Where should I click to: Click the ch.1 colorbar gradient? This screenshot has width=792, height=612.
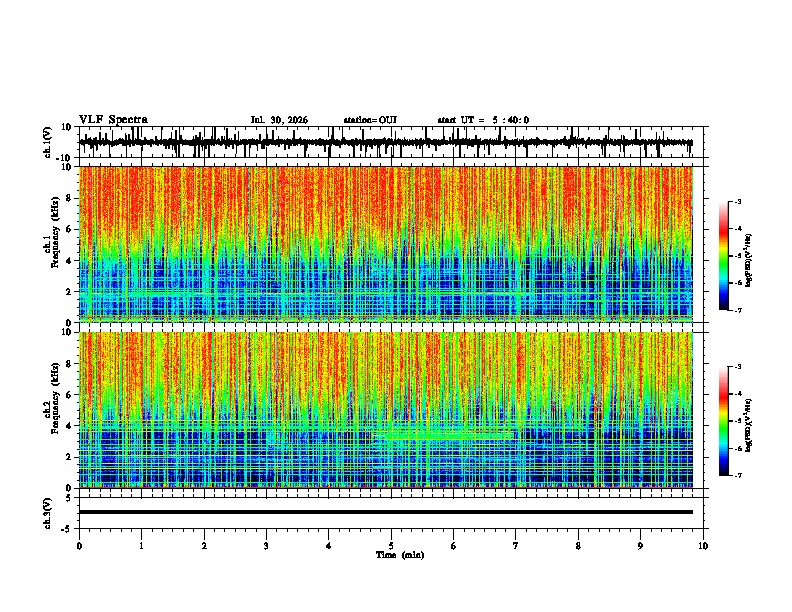point(724,256)
